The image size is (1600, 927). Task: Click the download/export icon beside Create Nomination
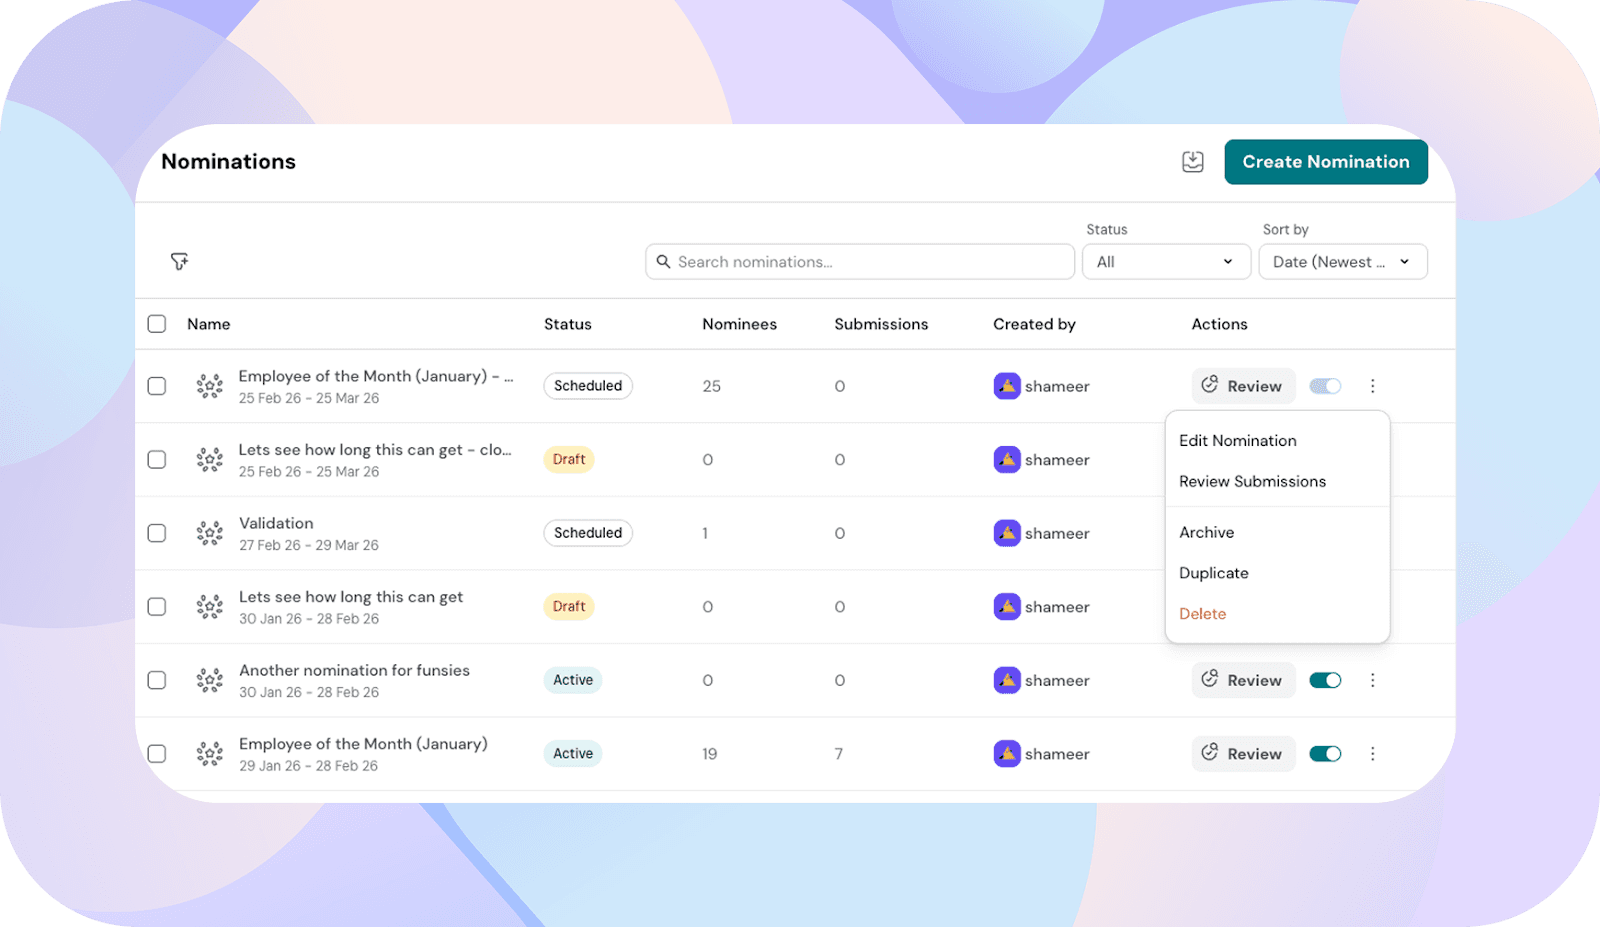click(x=1192, y=162)
